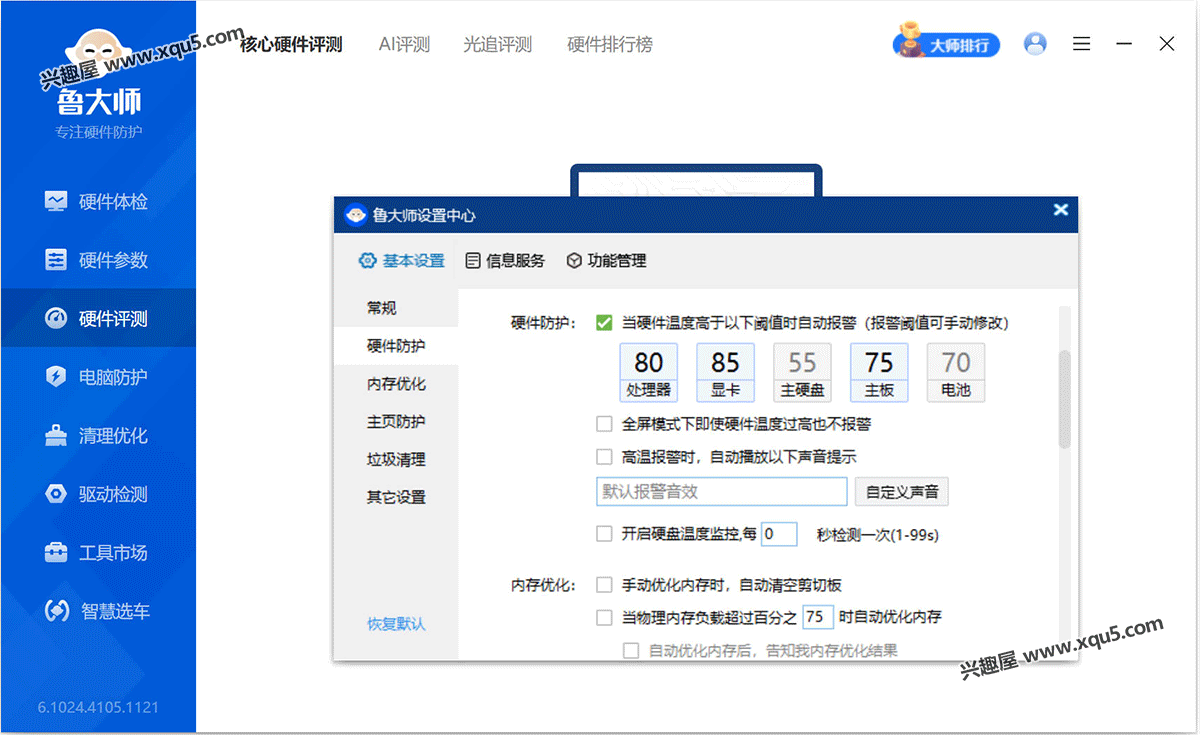
Task: Enable 全屏模式下不报警 checkbox
Action: (x=604, y=424)
